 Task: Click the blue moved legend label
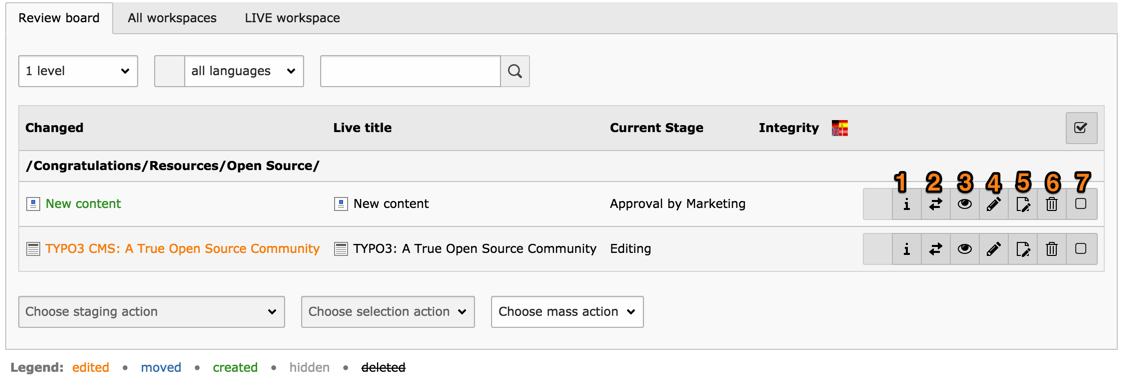pos(161,368)
